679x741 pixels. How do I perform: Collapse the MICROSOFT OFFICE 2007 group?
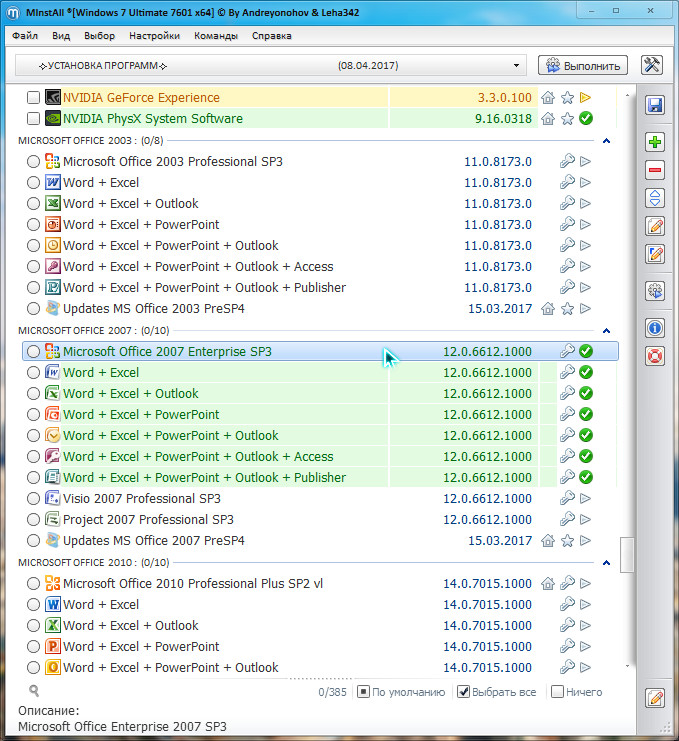click(x=607, y=330)
